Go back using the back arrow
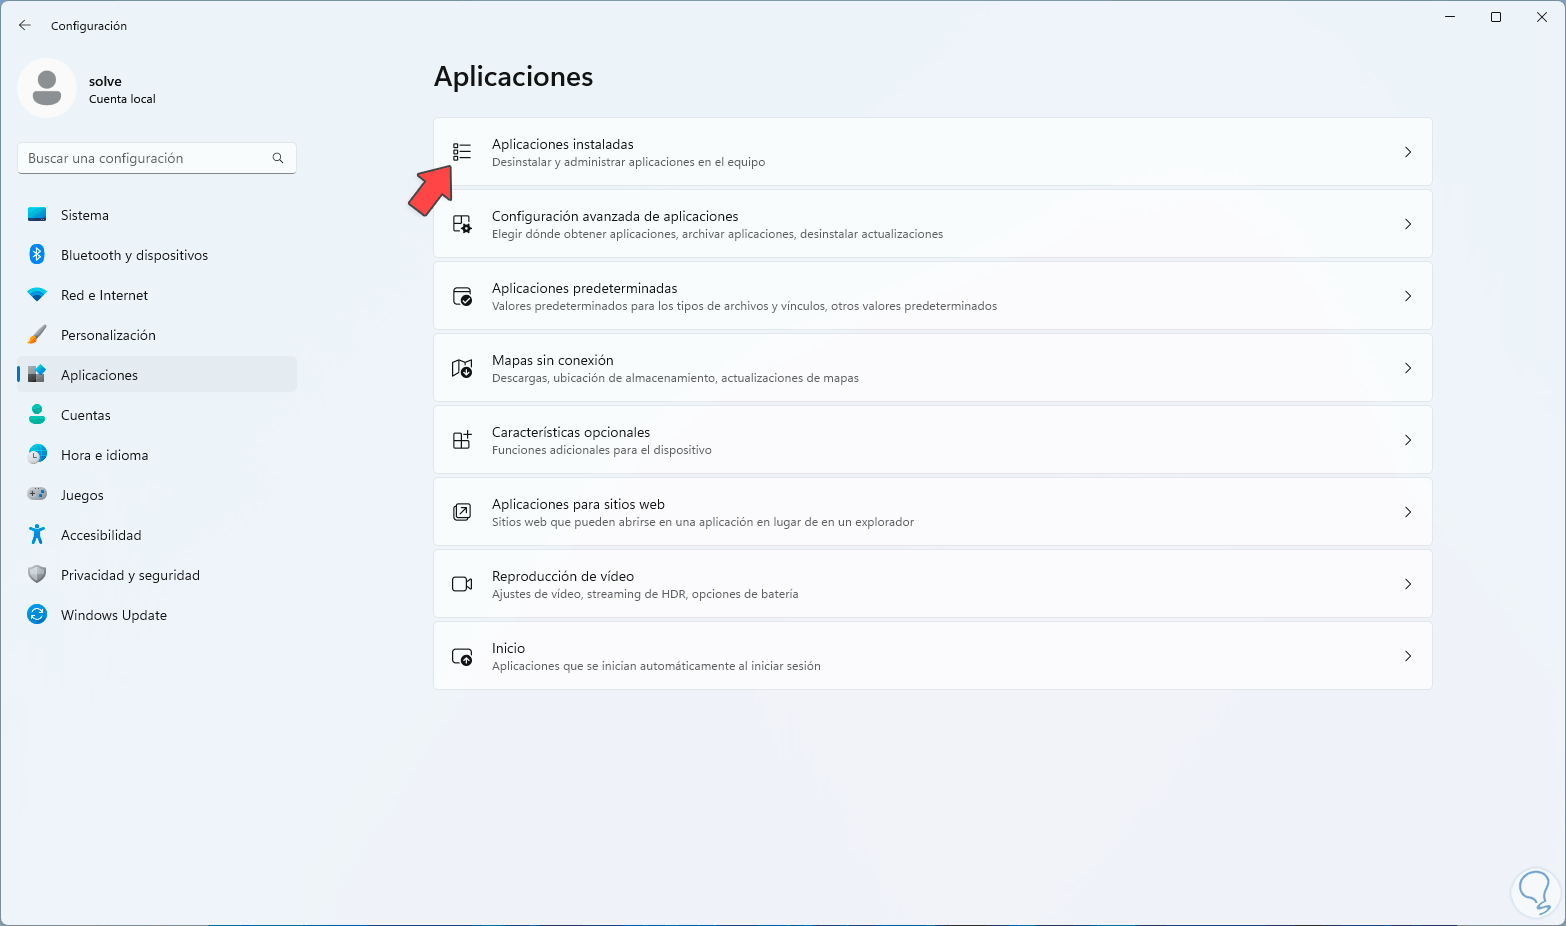 [x=25, y=25]
